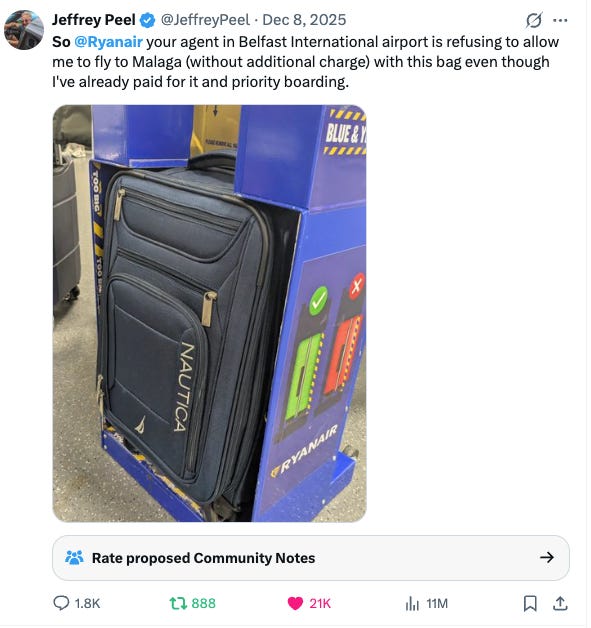Image resolution: width=591 pixels, height=628 pixels.
Task: Open Jeffrey Peel's profile avatar
Action: [24, 30]
